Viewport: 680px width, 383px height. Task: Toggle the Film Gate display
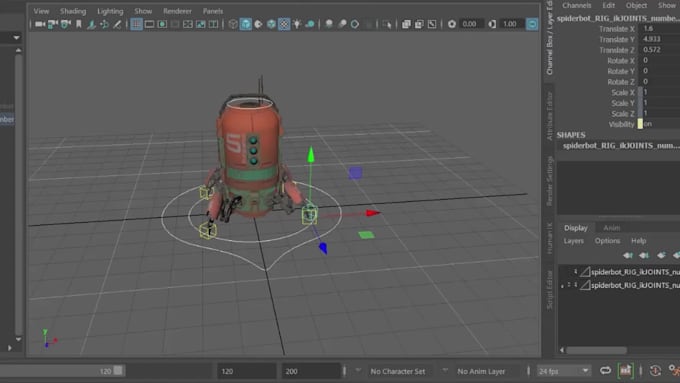149,24
